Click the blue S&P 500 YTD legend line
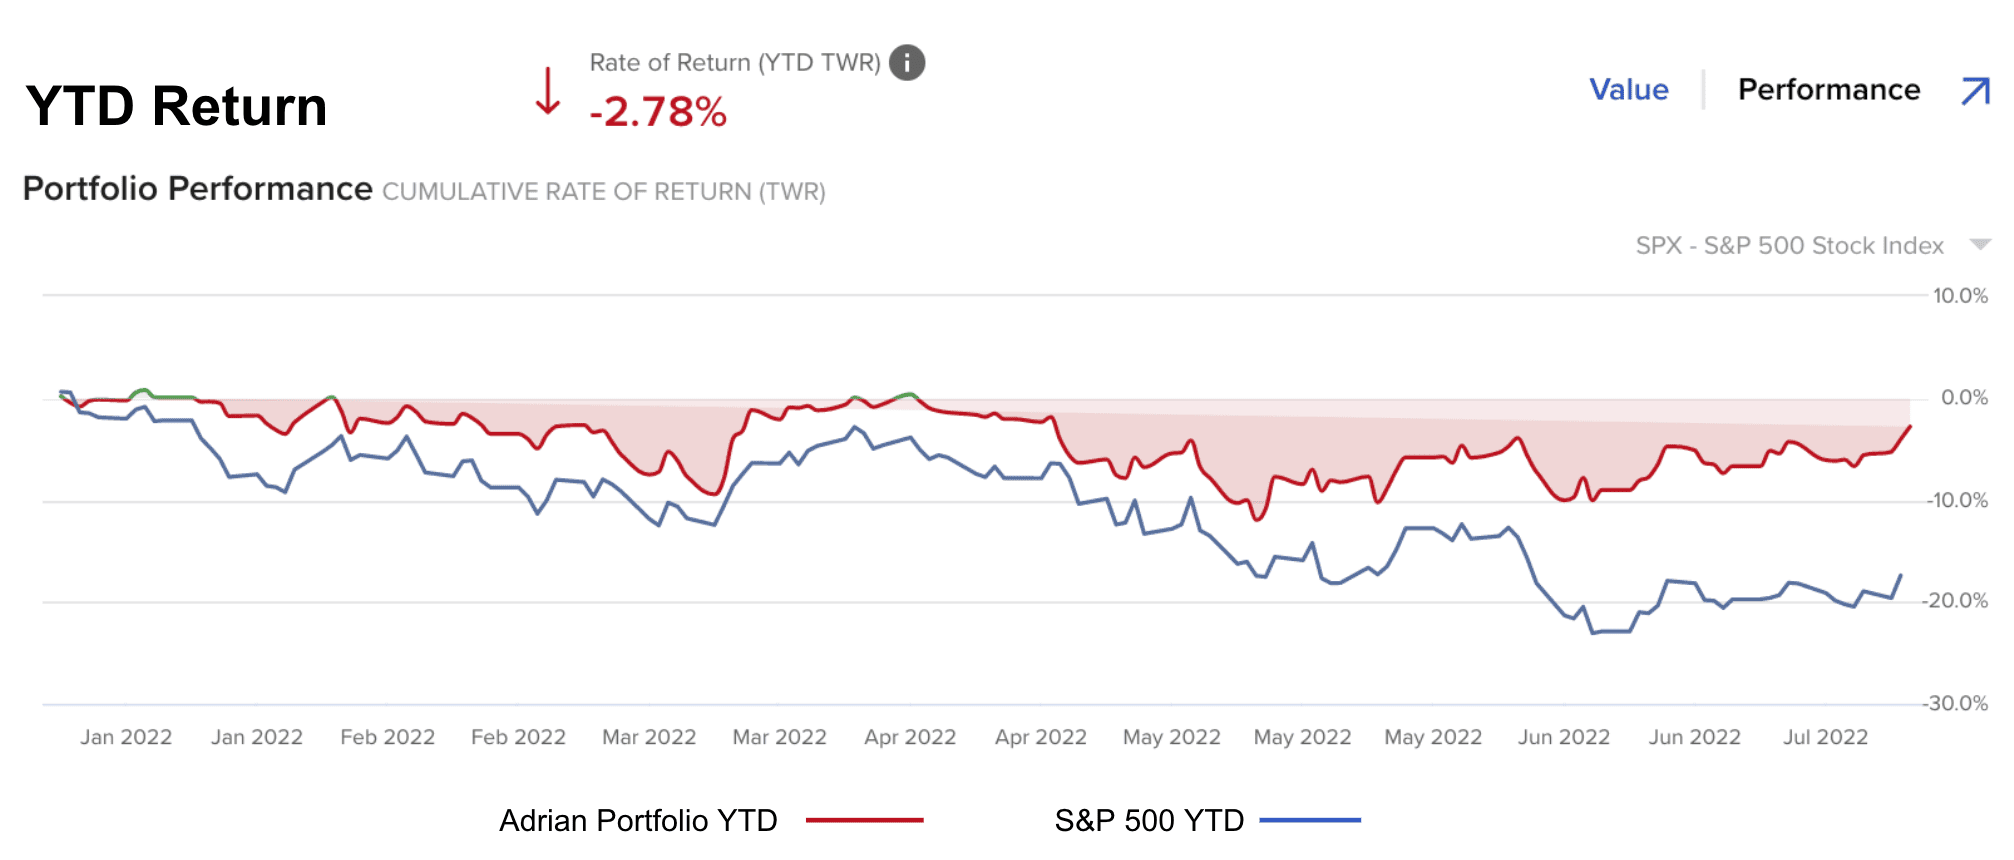The width and height of the screenshot is (2014, 860). pos(1310,820)
